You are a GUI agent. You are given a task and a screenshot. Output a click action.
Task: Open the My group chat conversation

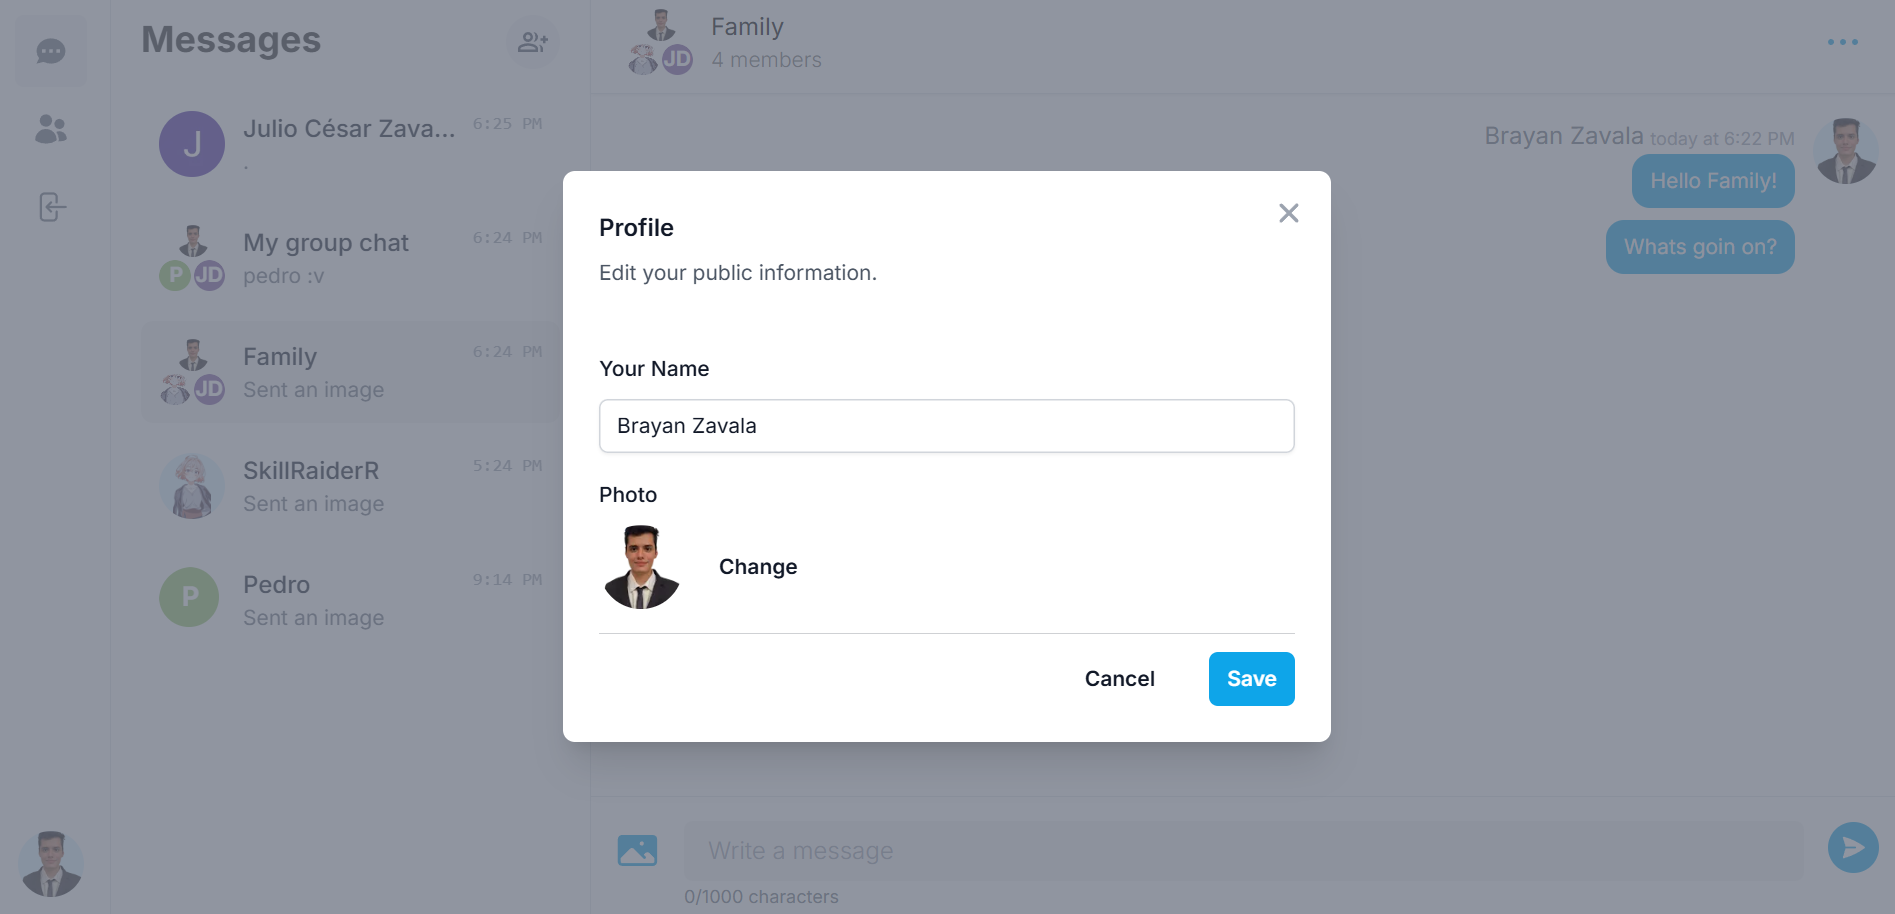[x=351, y=258]
